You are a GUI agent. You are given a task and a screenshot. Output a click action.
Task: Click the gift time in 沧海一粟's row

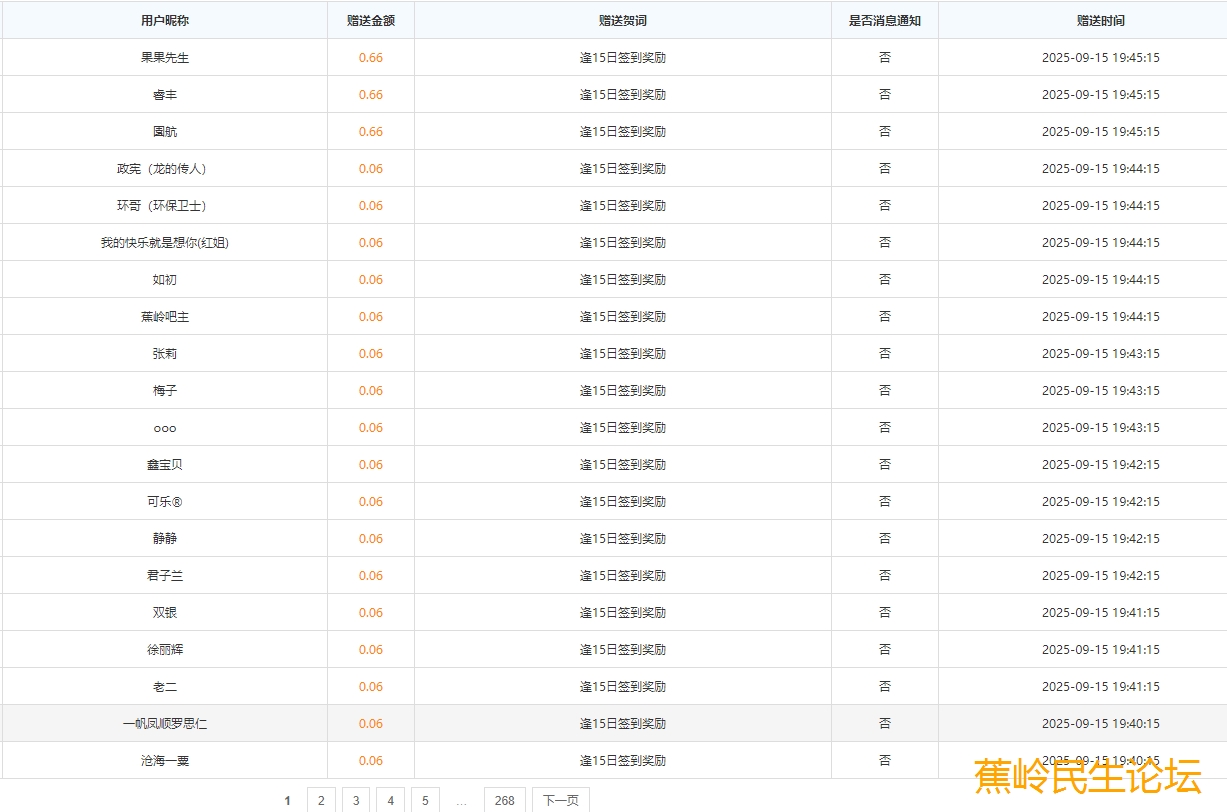point(1100,761)
